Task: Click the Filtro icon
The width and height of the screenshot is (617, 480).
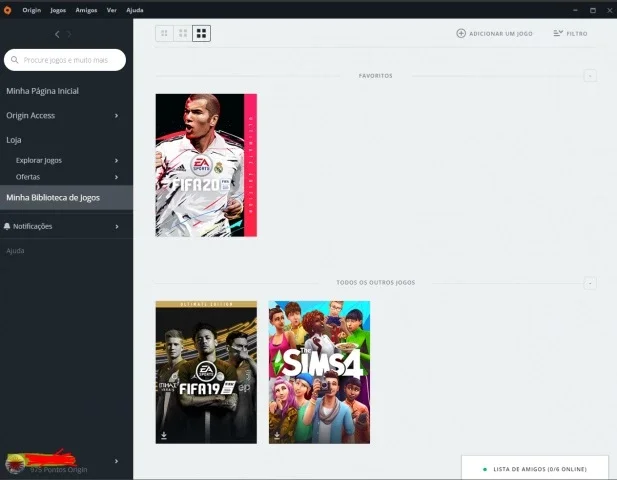Action: [x=558, y=33]
